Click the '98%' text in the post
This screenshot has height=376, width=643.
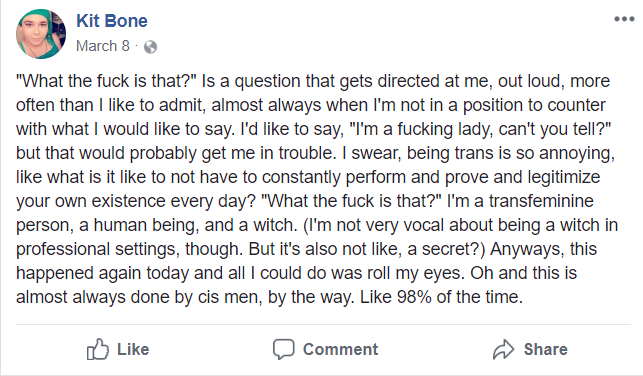coord(414,297)
